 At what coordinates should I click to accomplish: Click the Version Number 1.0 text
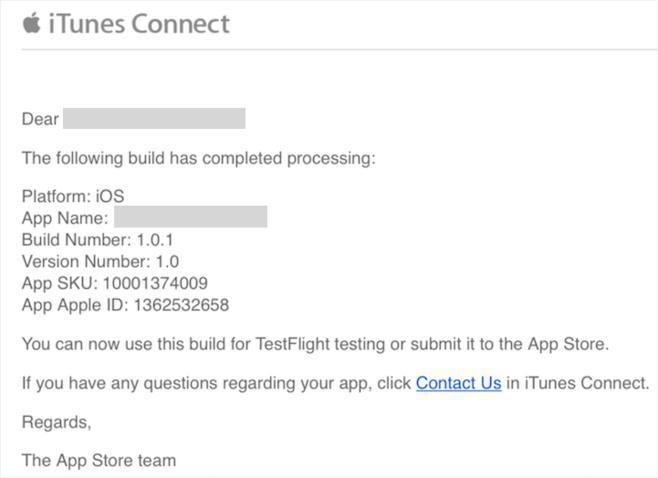[x=100, y=261]
